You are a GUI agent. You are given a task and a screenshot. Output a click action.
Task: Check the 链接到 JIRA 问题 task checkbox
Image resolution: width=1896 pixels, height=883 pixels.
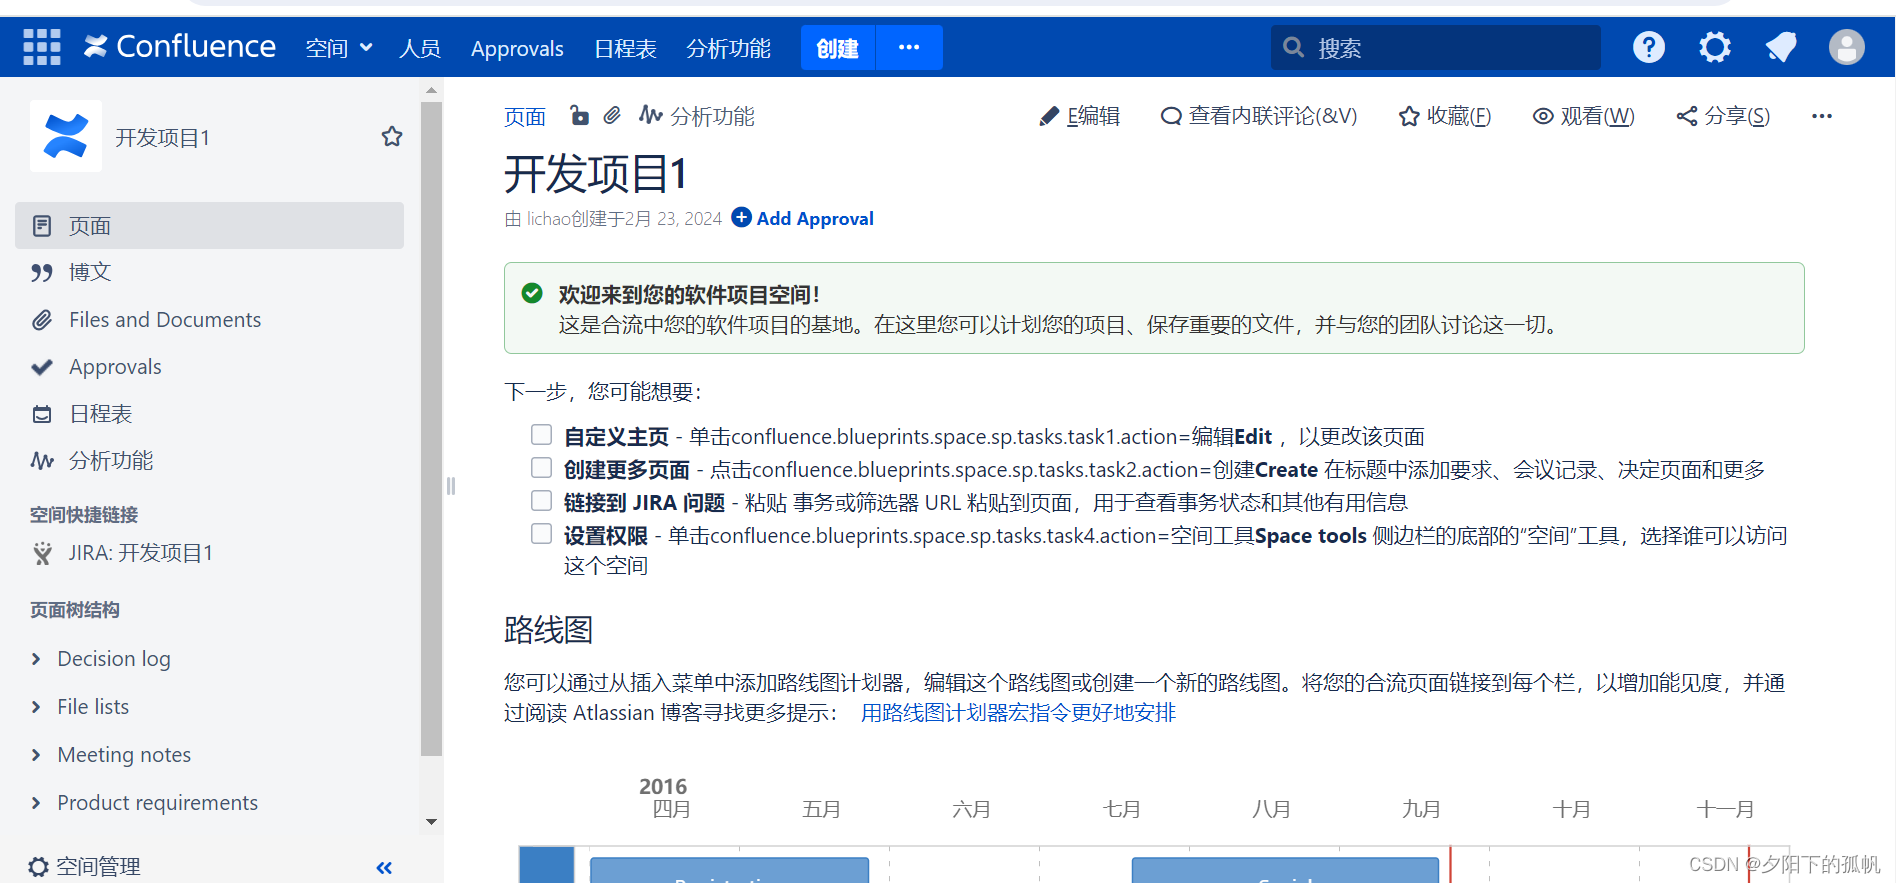[541, 500]
